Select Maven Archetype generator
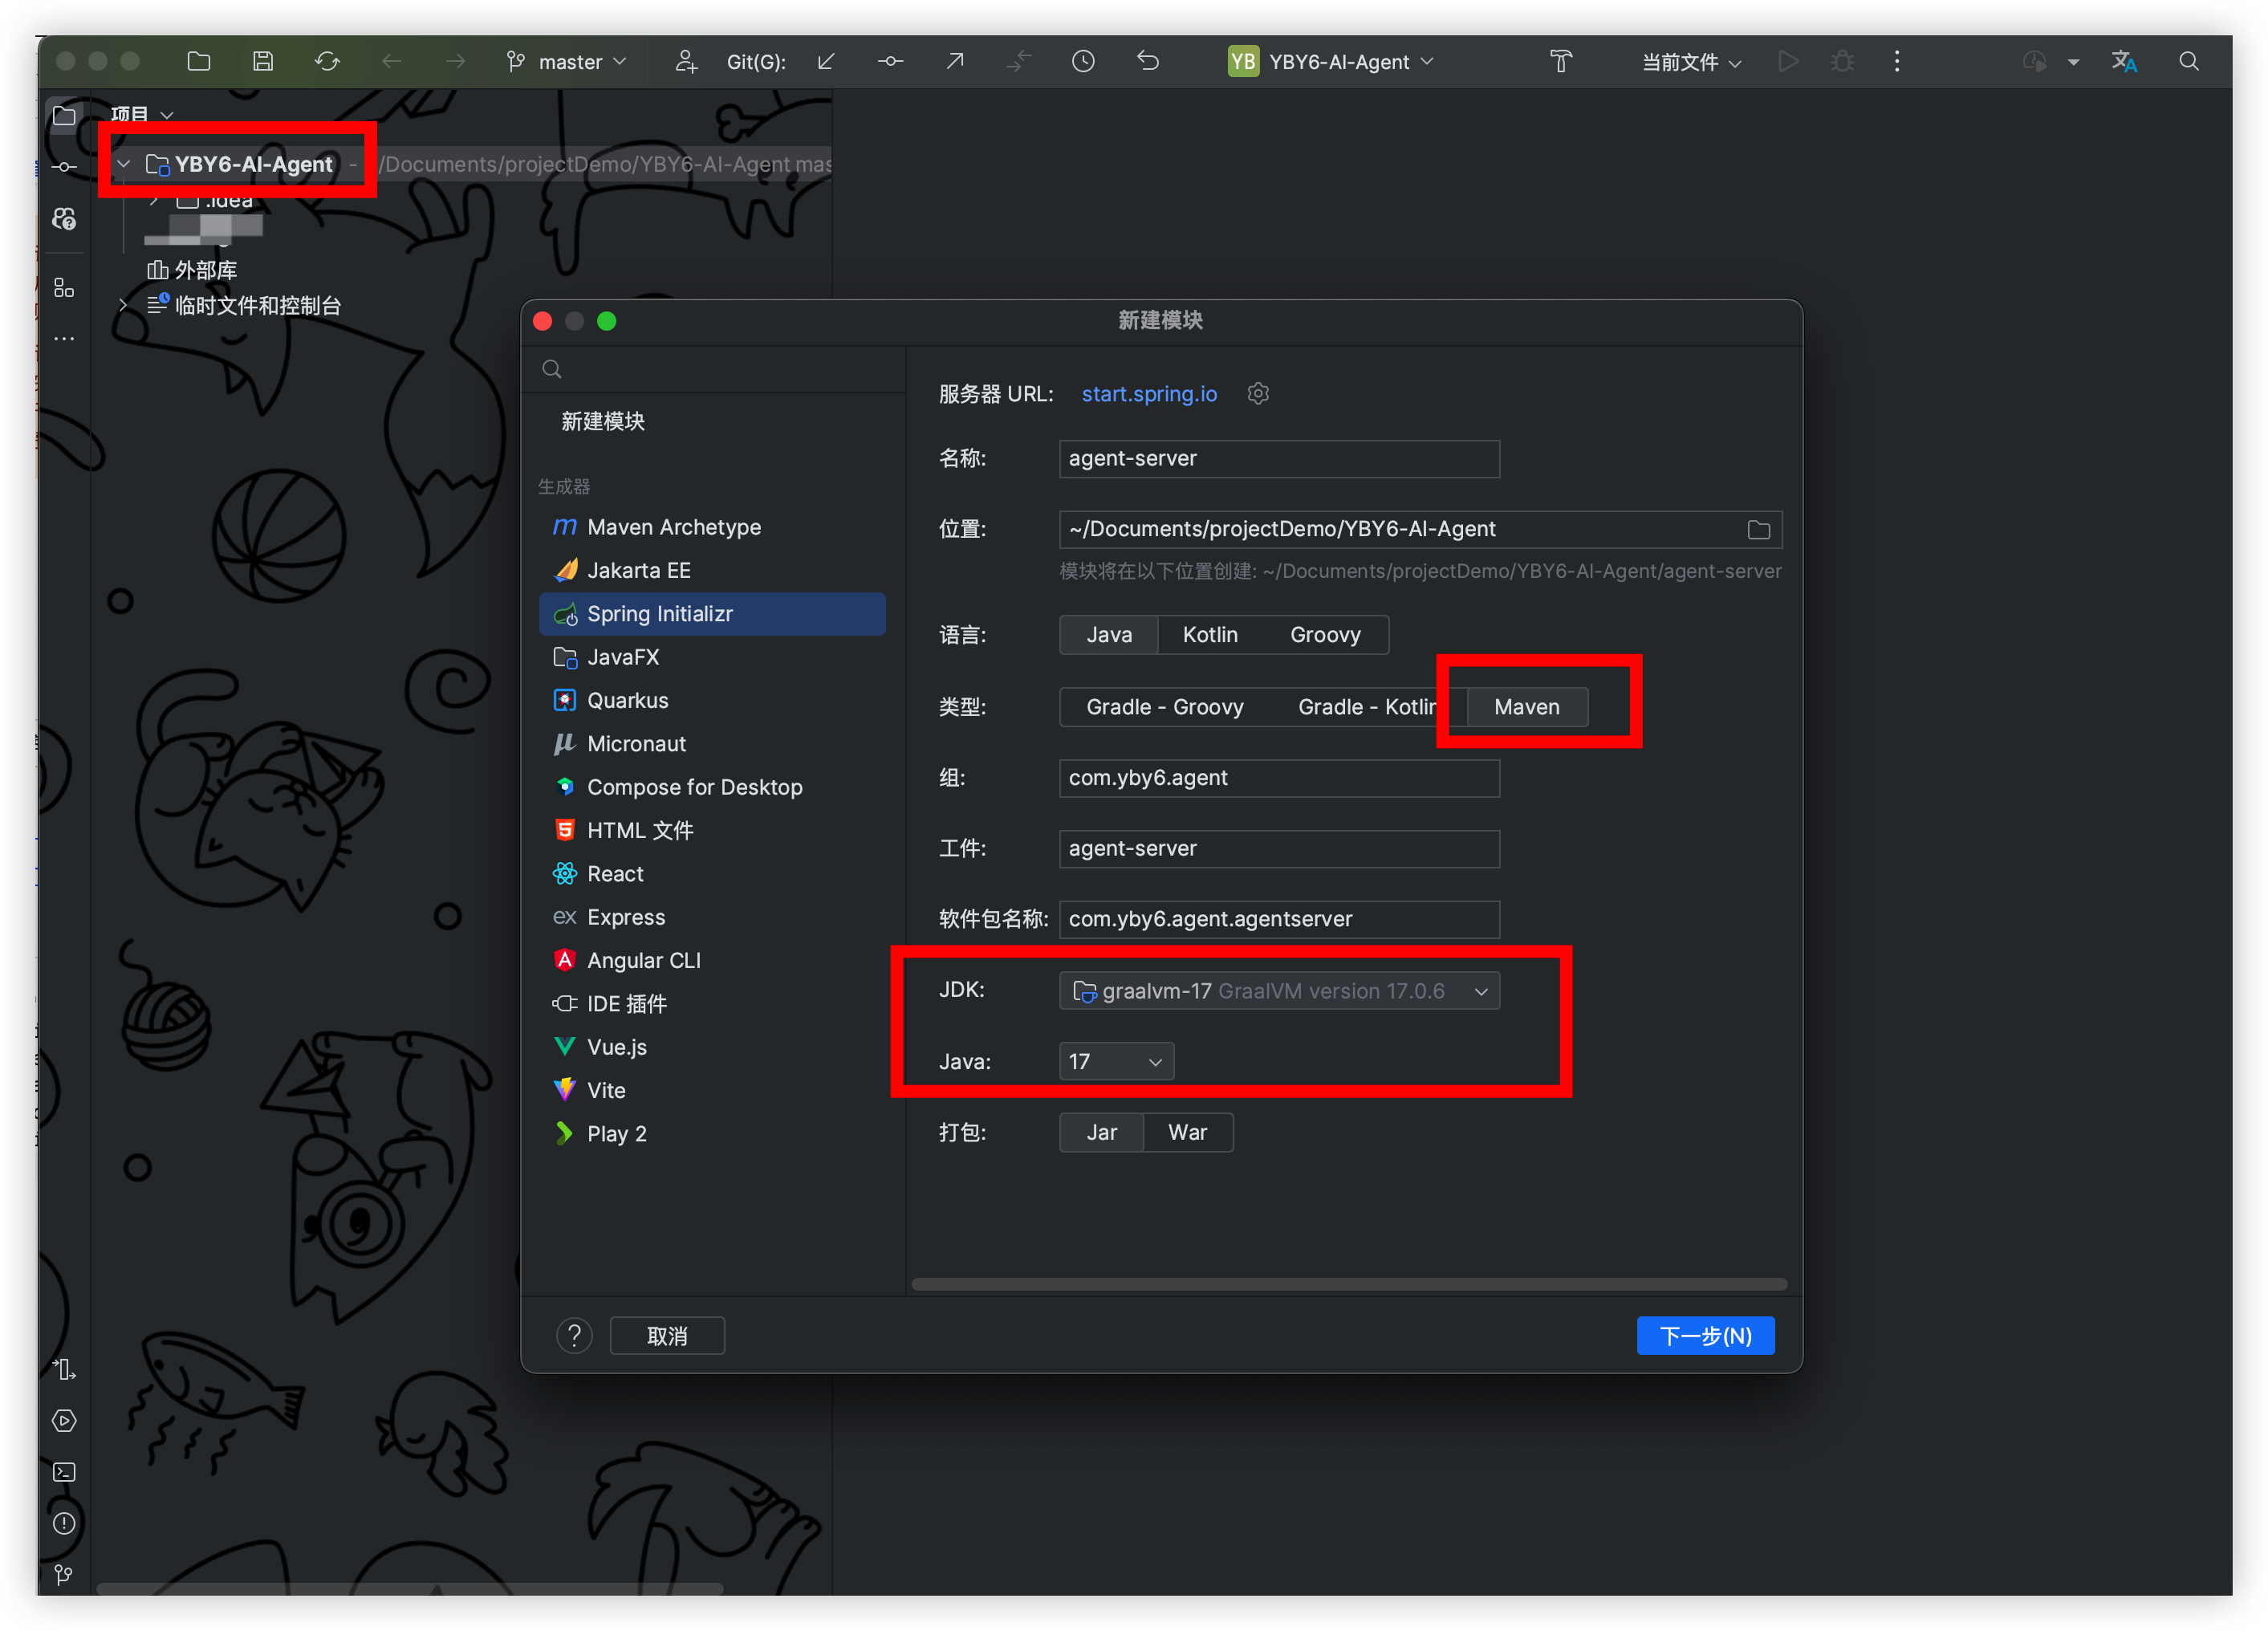Image resolution: width=2268 pixels, height=1631 pixels. click(712, 527)
